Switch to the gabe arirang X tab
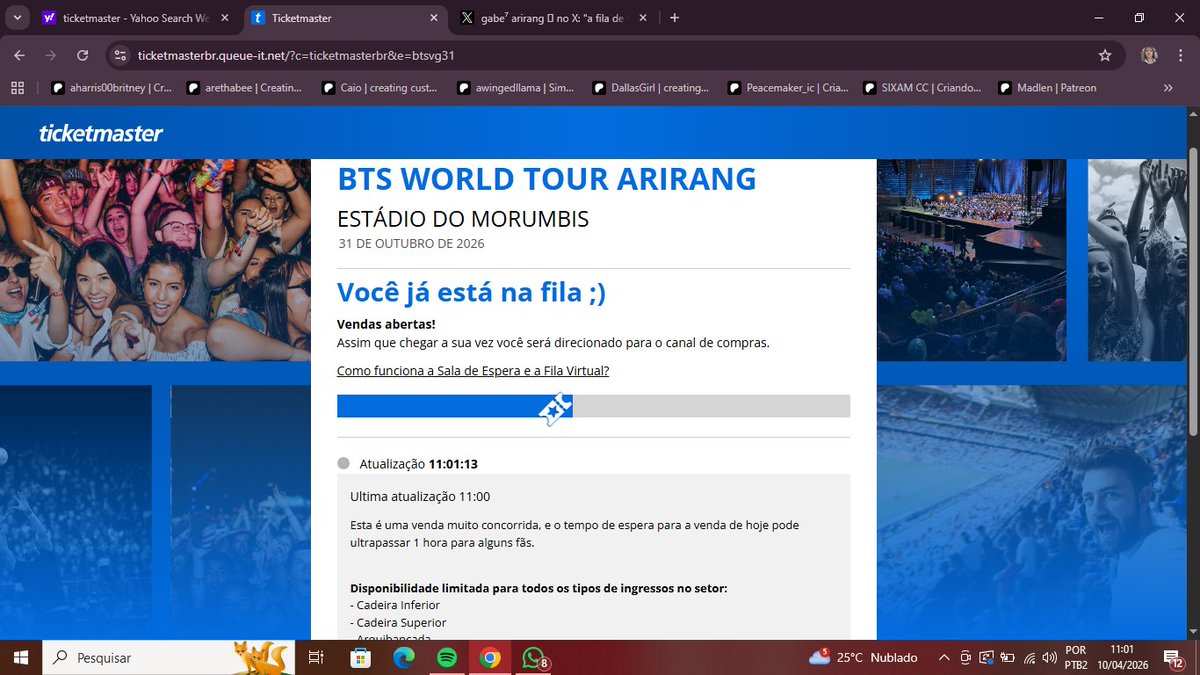 coord(554,18)
